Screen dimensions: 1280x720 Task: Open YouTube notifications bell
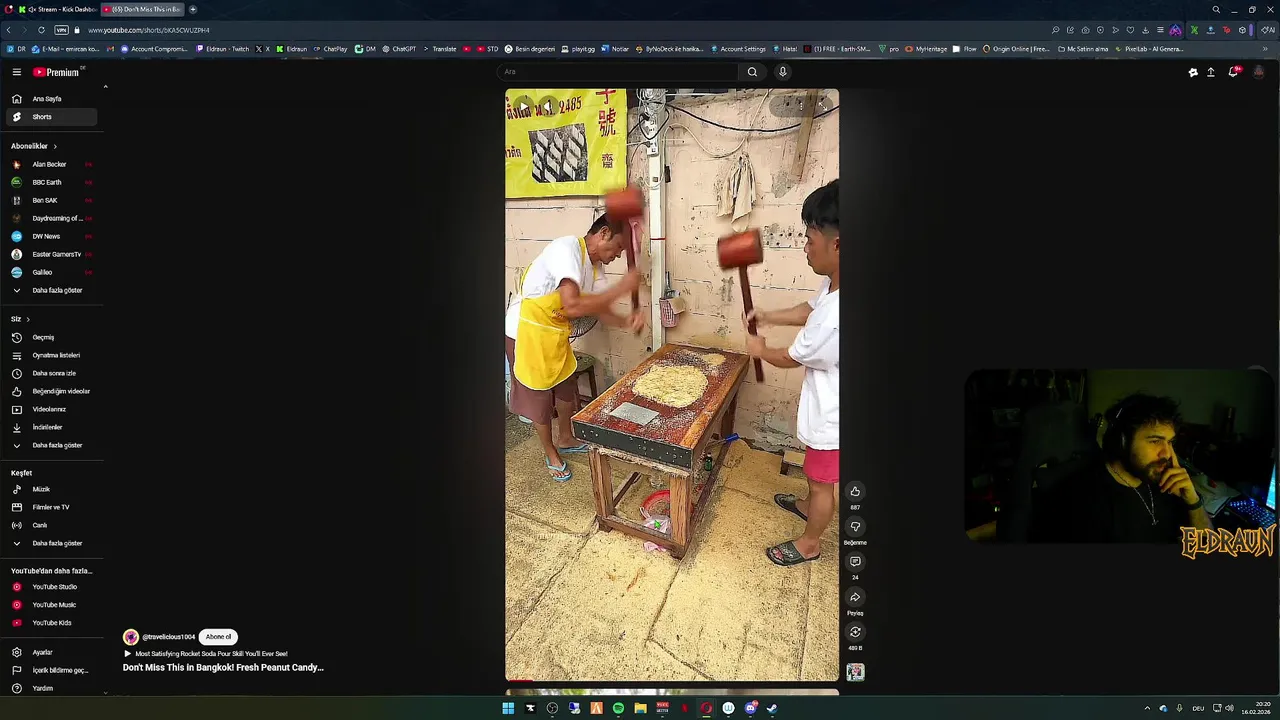(1233, 72)
